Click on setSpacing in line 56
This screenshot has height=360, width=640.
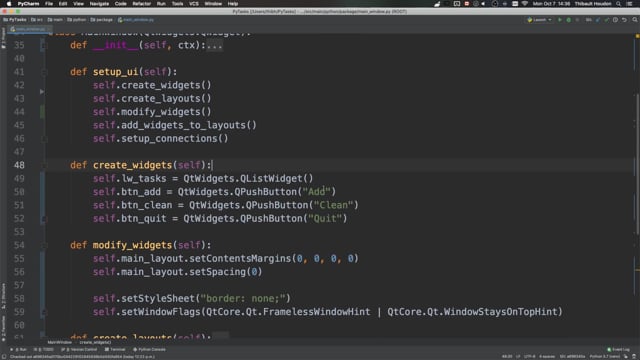pos(218,272)
